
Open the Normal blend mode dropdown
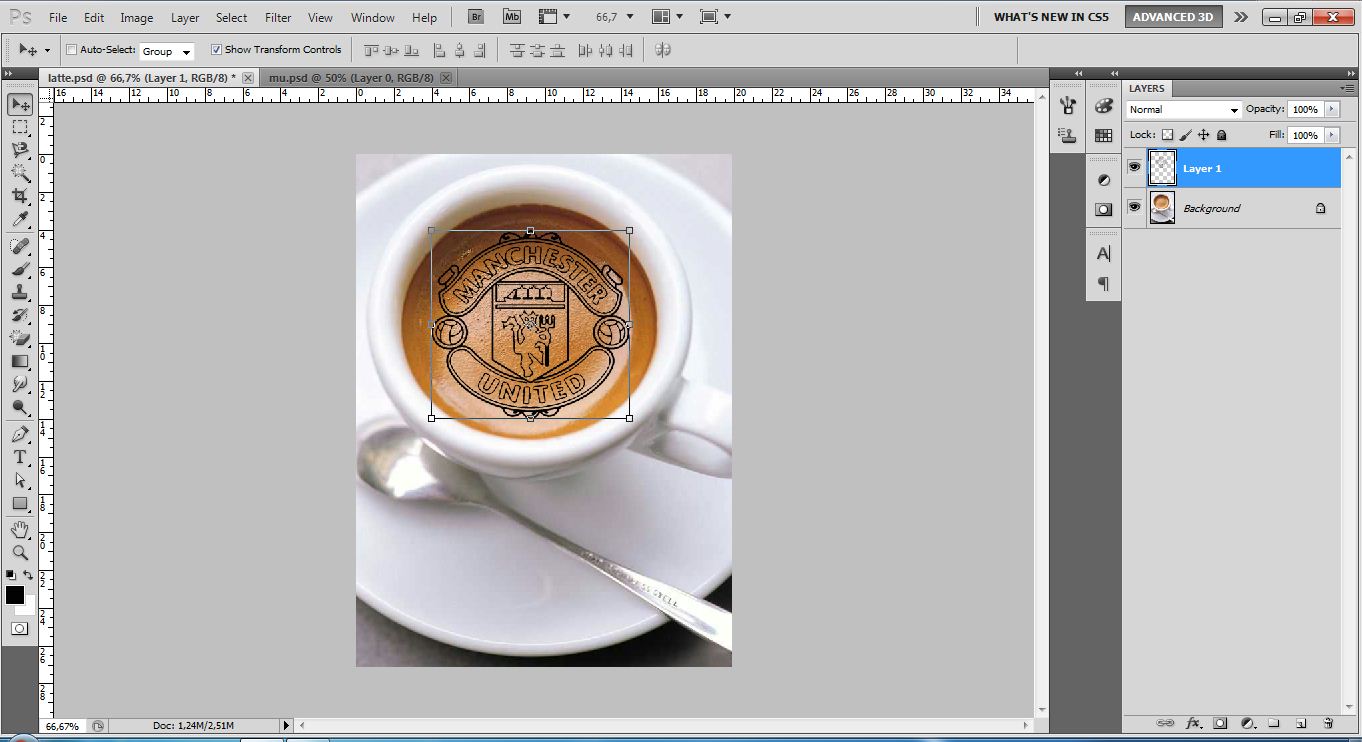click(1183, 110)
